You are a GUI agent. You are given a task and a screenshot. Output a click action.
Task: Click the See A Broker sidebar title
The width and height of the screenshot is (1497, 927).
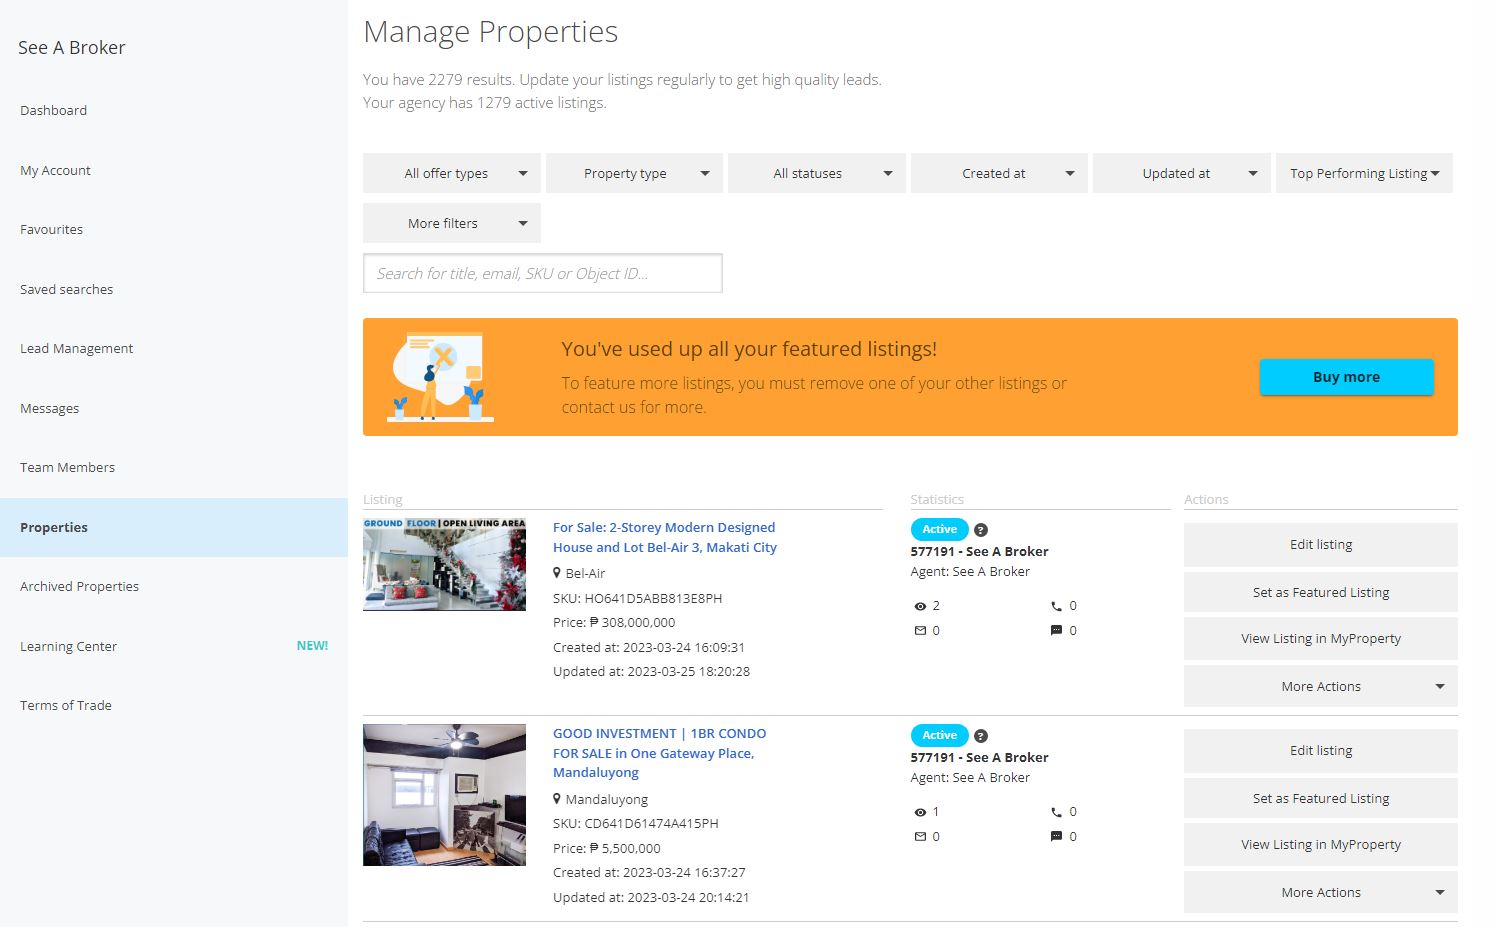pos(72,48)
